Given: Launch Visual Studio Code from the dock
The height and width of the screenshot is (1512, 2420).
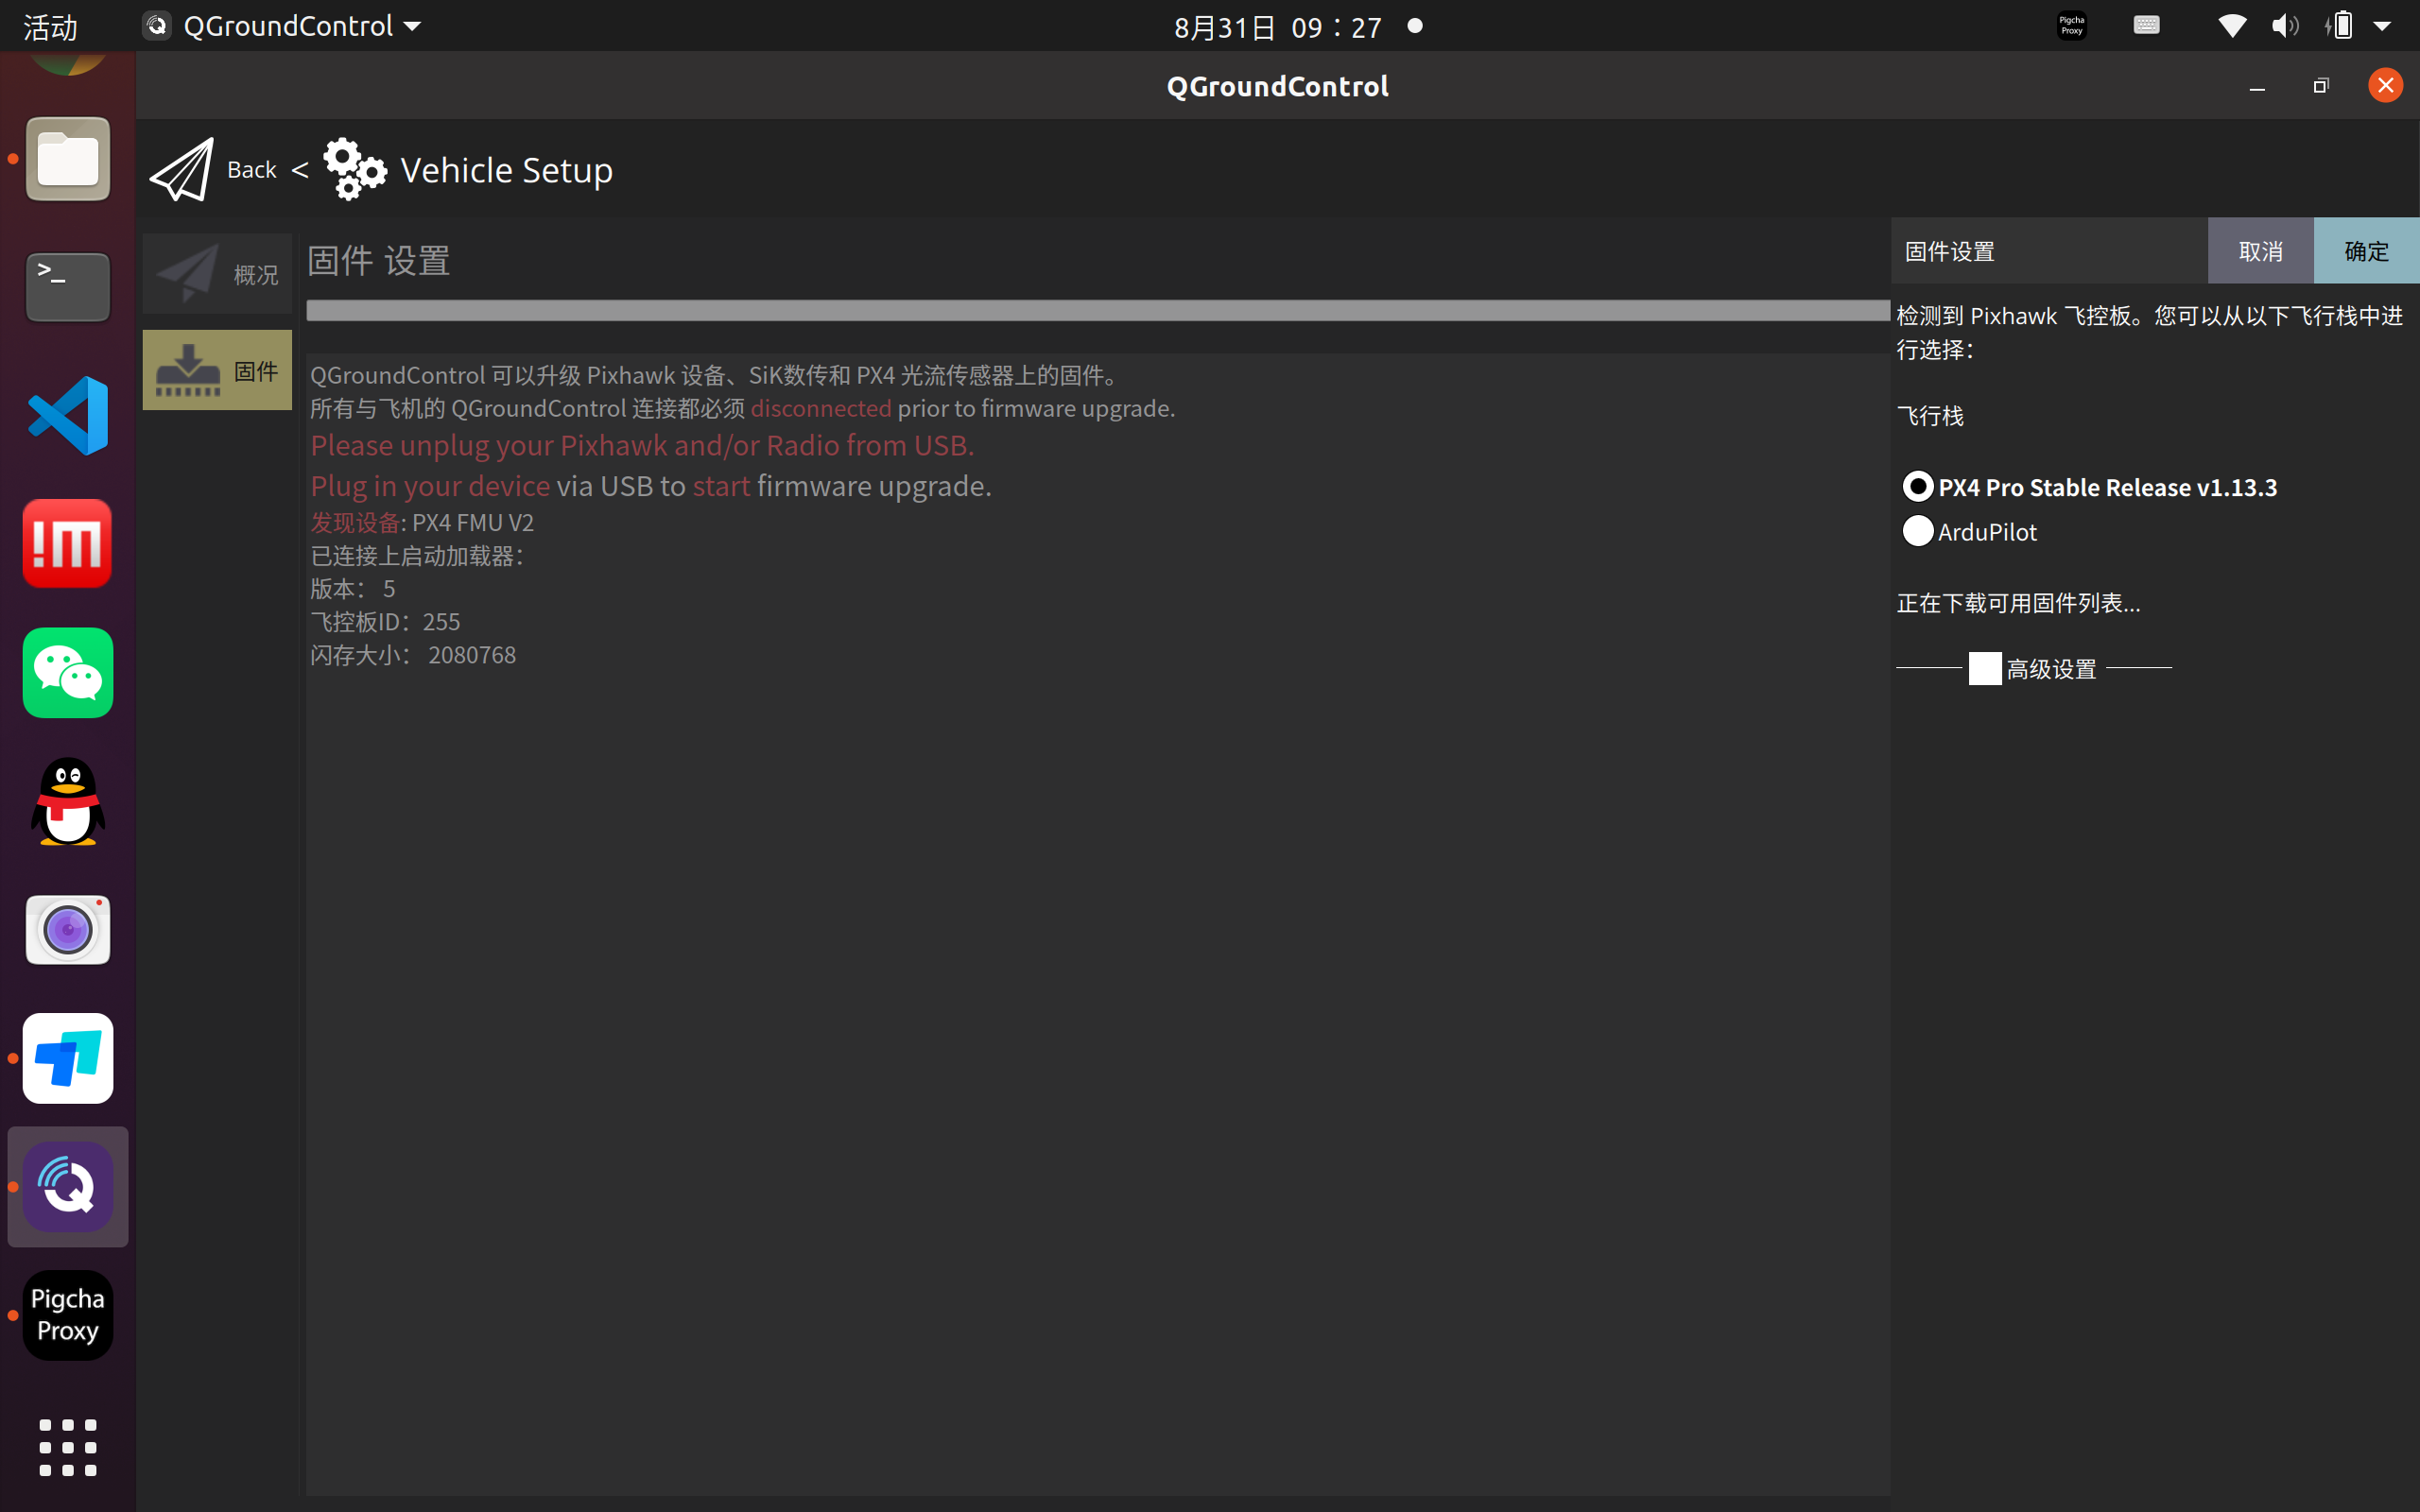Looking at the screenshot, I should (68, 415).
